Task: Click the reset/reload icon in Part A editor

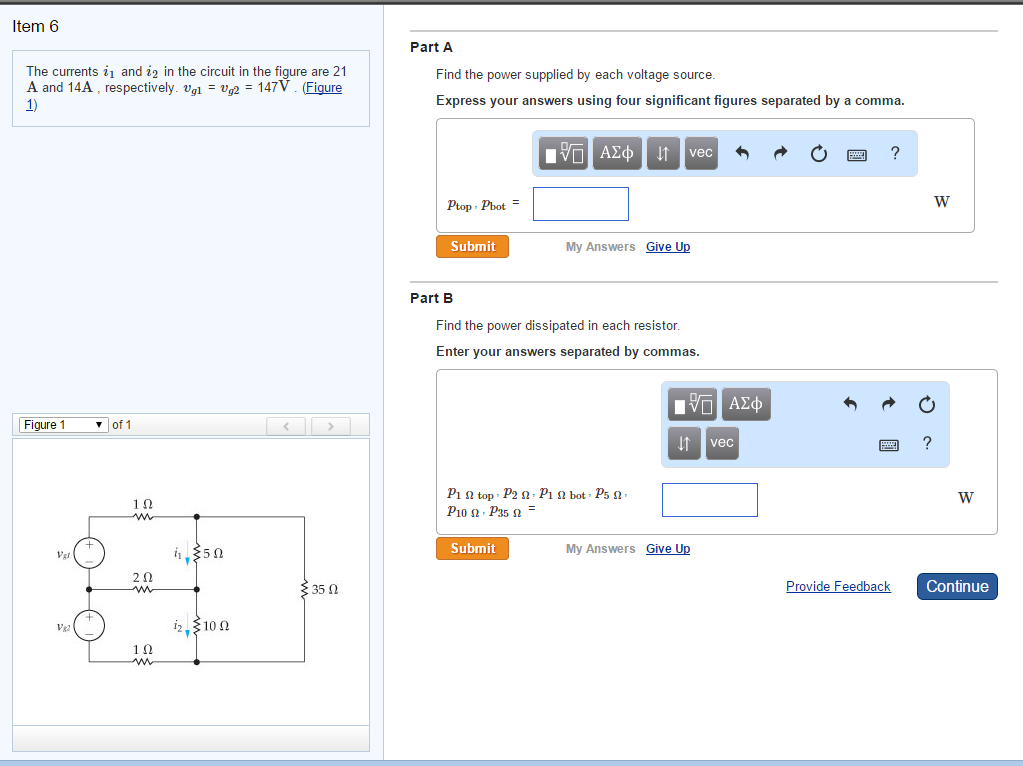Action: (818, 152)
